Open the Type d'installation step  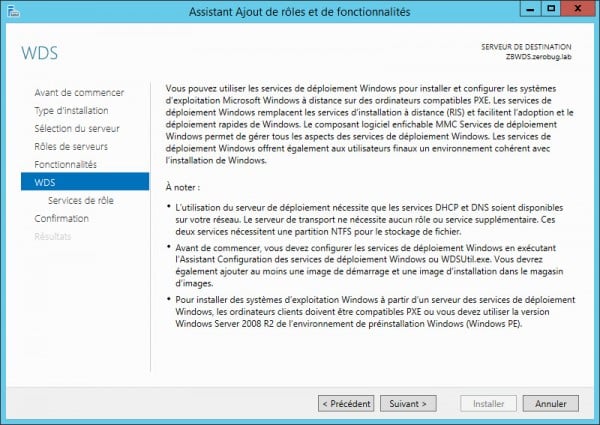[x=71, y=111]
